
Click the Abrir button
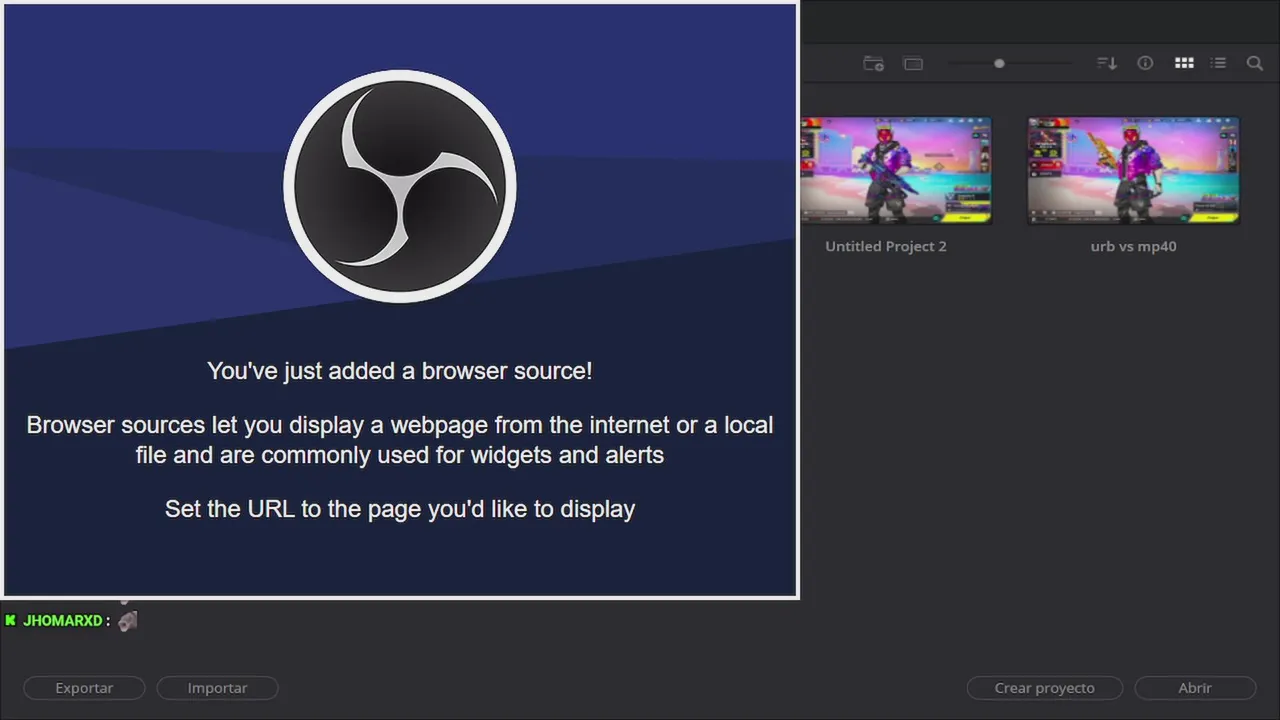(x=1195, y=688)
